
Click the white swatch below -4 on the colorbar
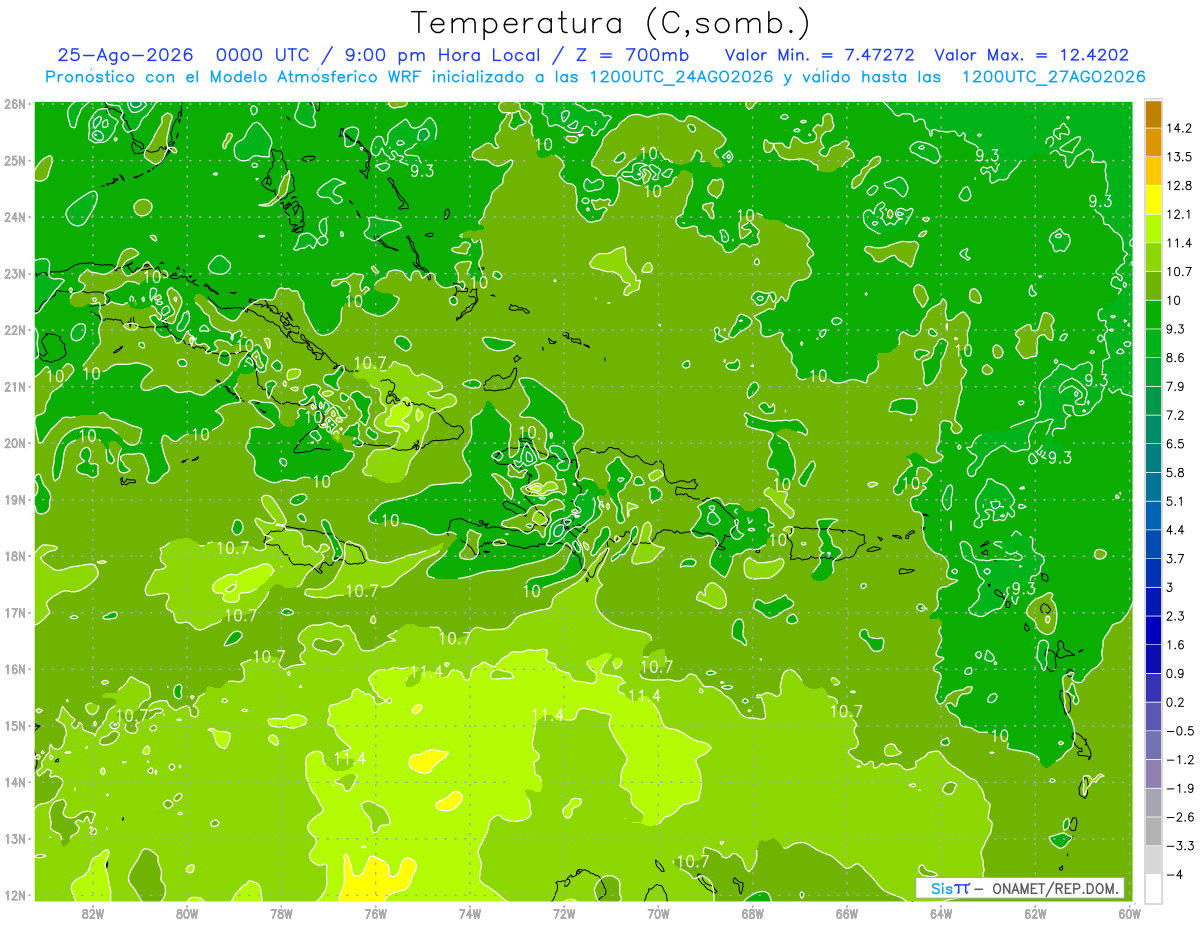pos(1153,888)
